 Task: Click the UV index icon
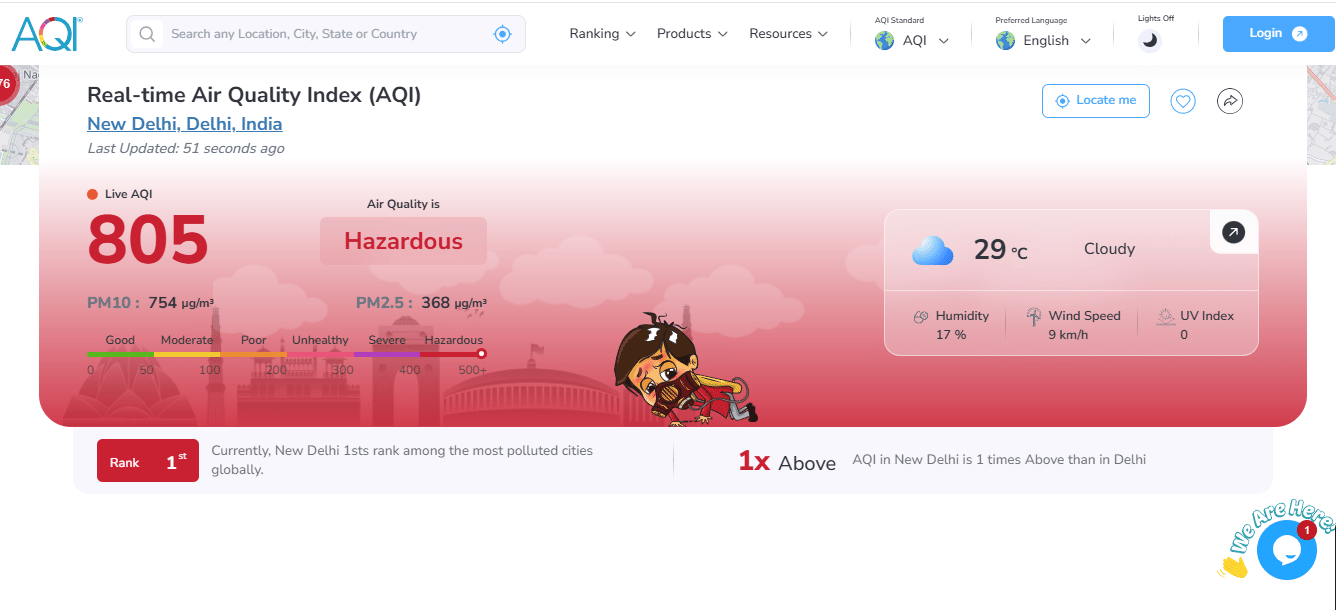tap(1166, 316)
